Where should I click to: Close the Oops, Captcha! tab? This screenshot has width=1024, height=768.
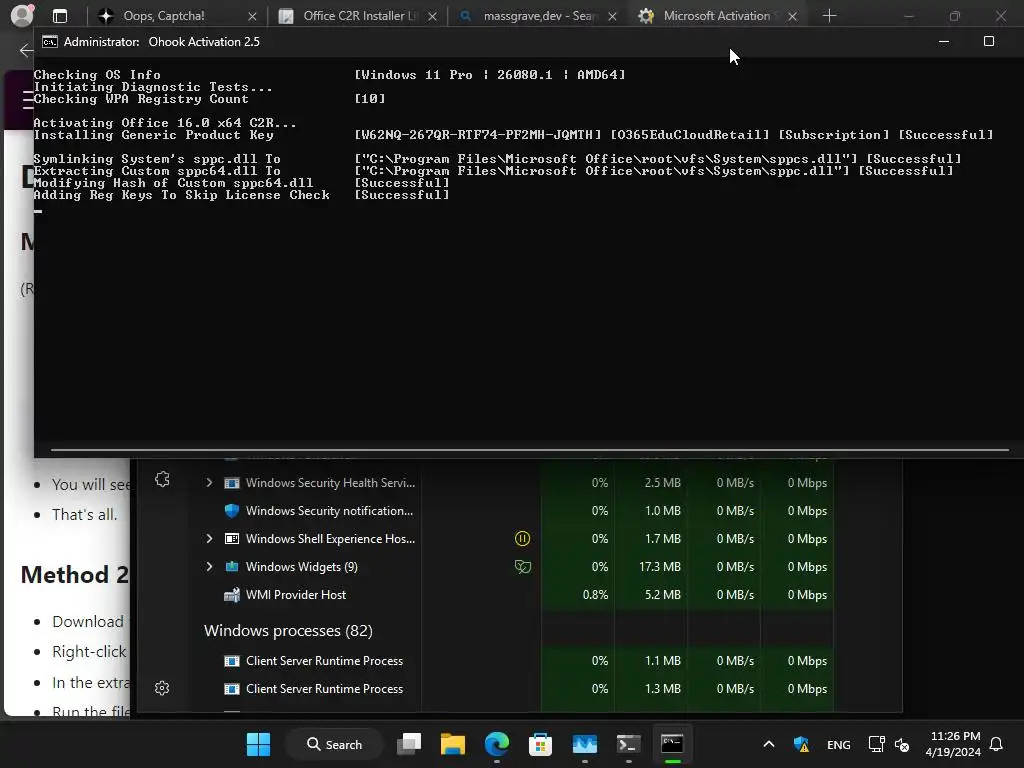tap(252, 16)
